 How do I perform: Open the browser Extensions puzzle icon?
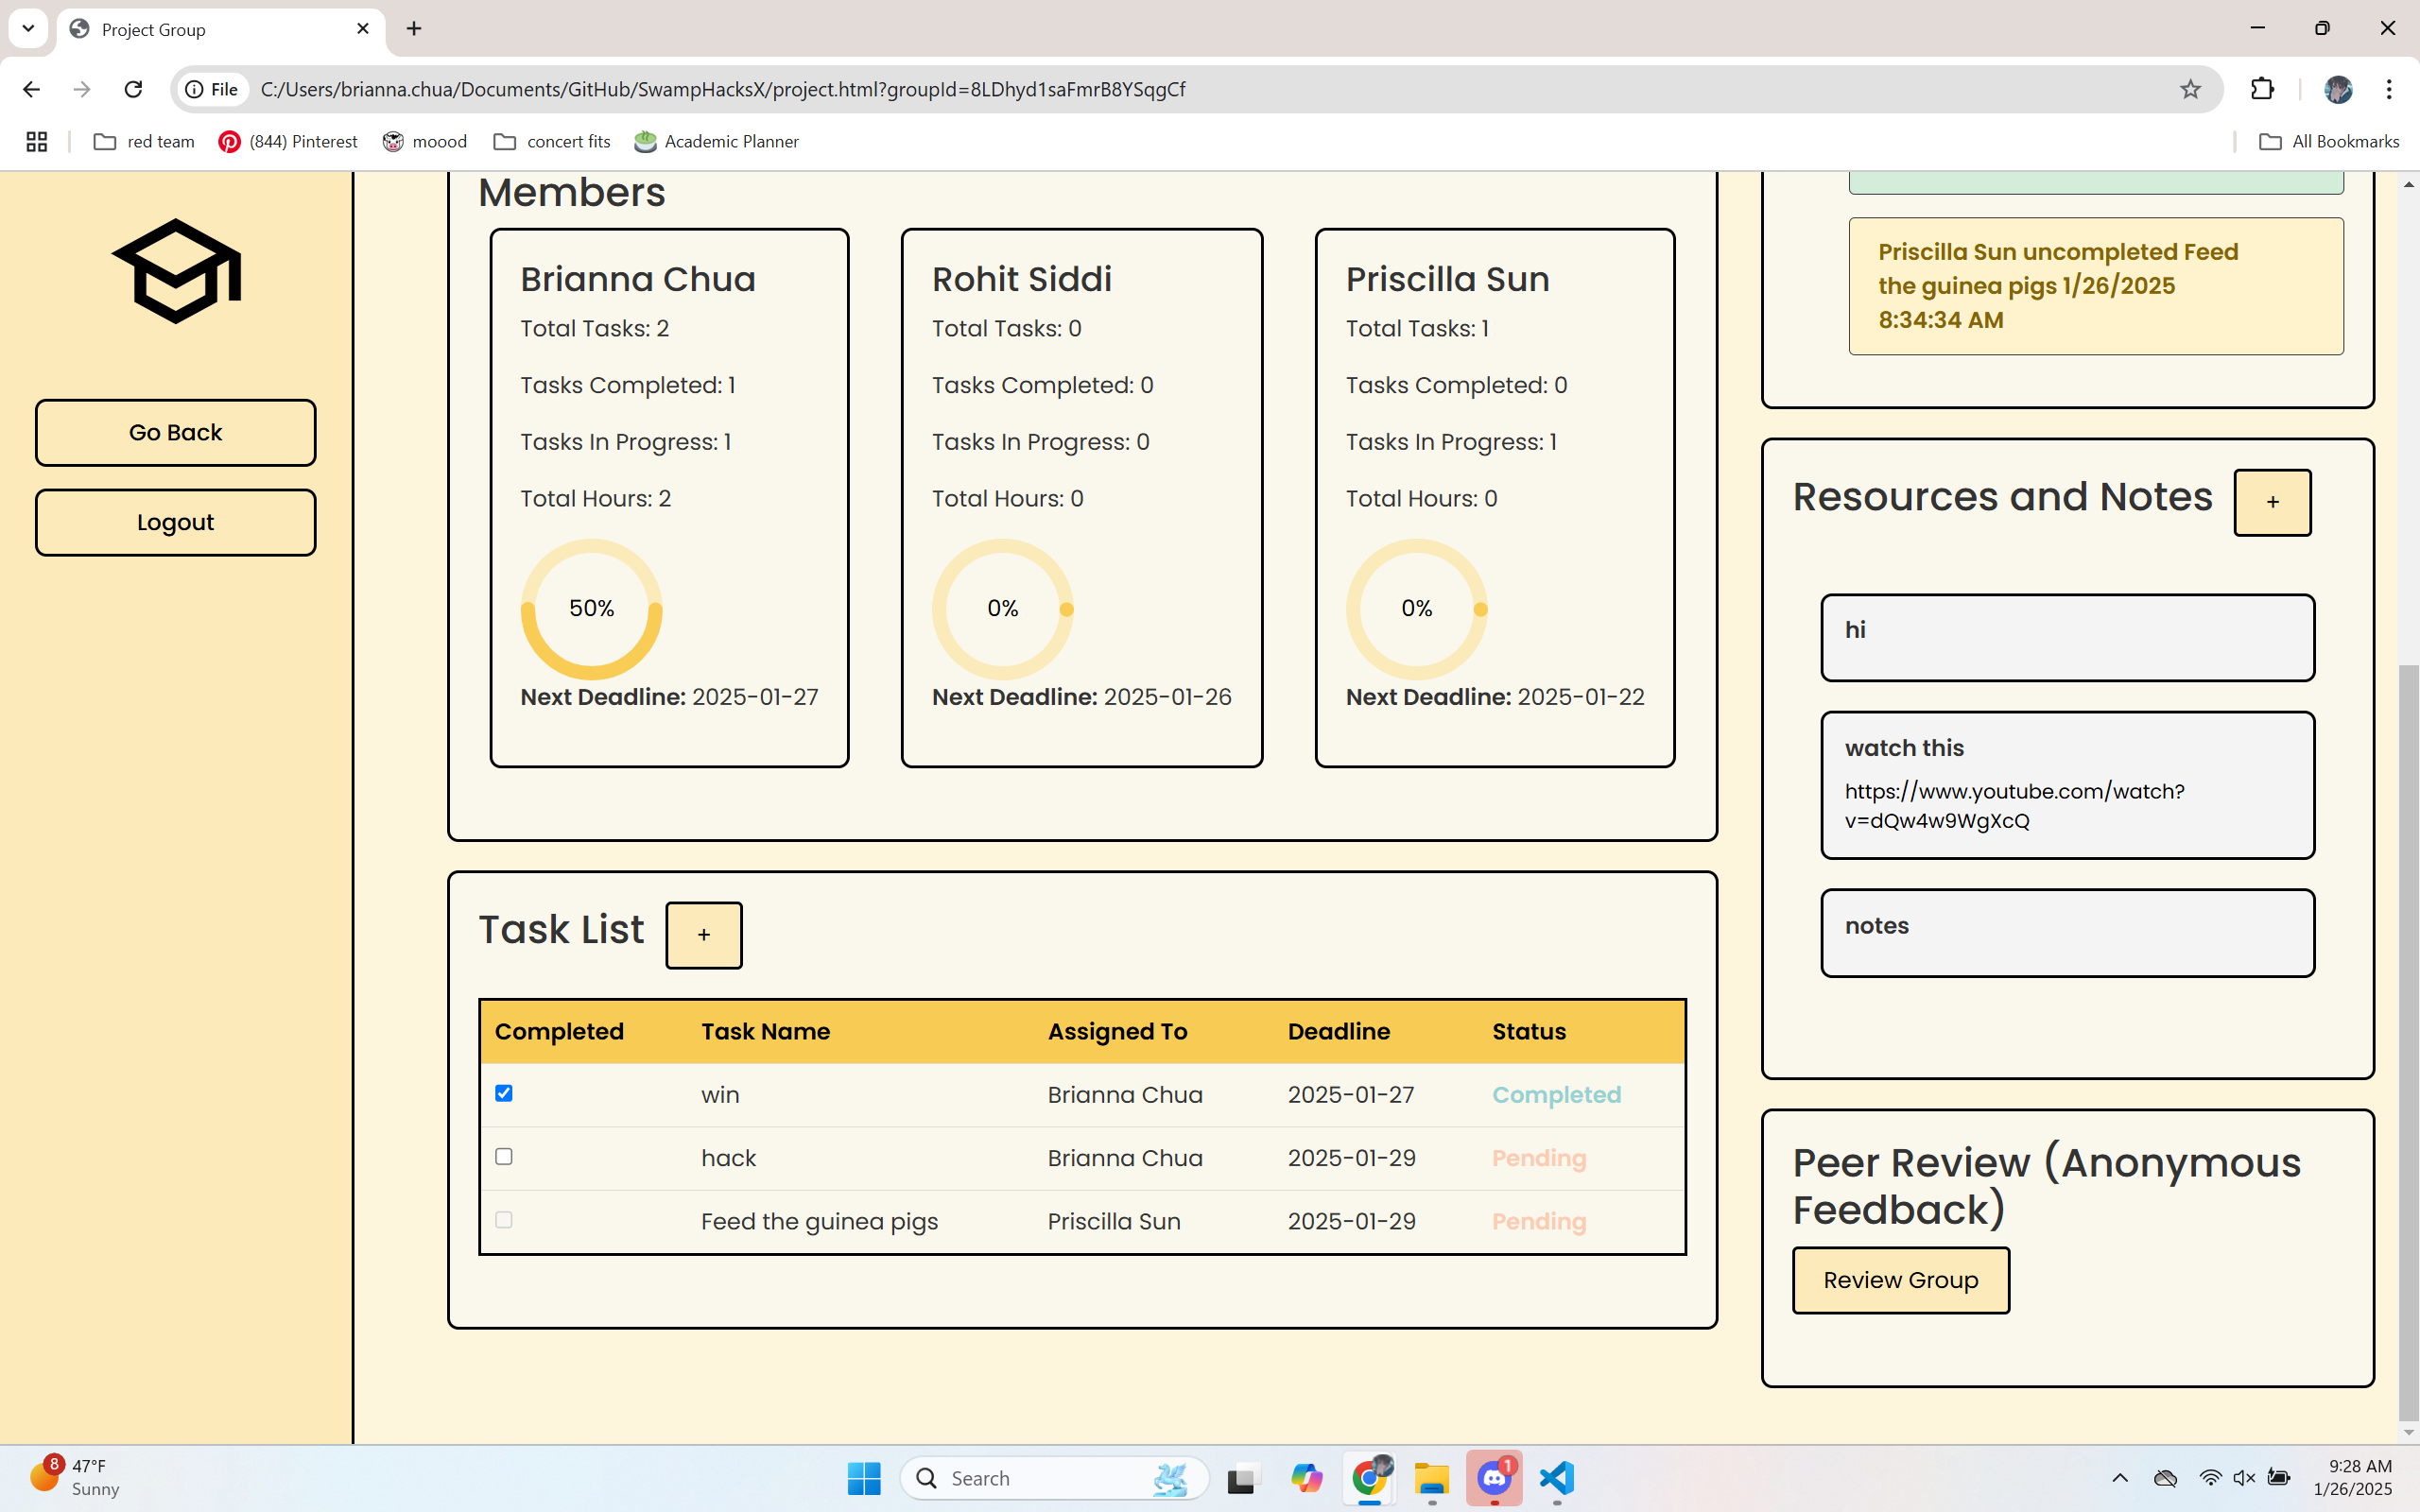click(x=2262, y=89)
